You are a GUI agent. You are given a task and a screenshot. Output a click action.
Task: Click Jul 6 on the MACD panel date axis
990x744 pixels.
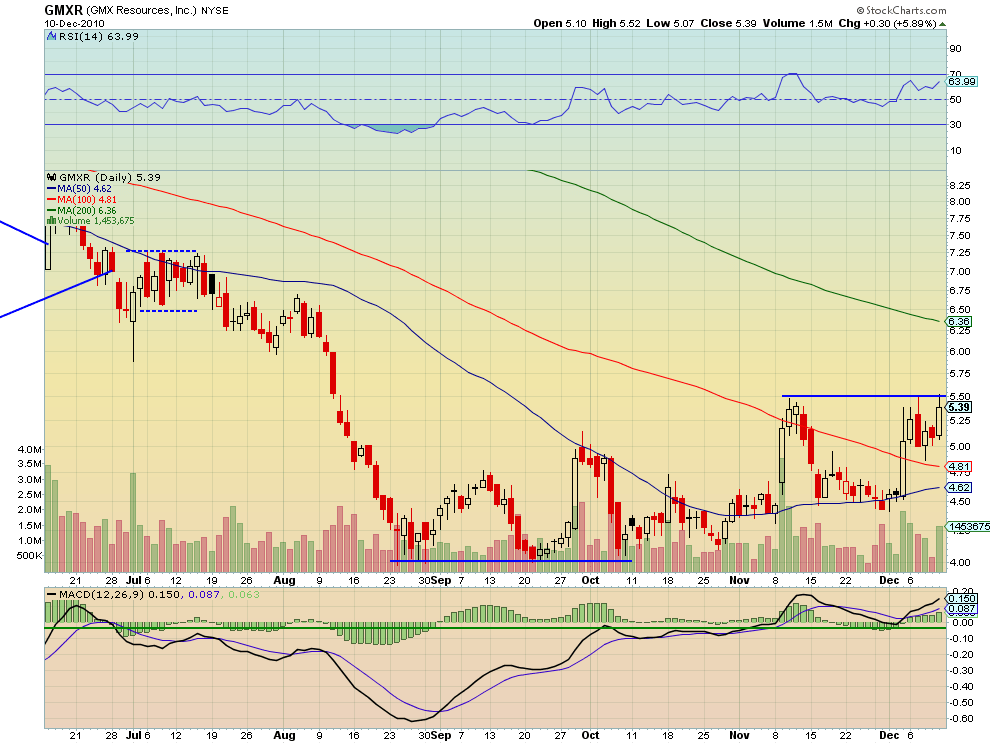138,735
